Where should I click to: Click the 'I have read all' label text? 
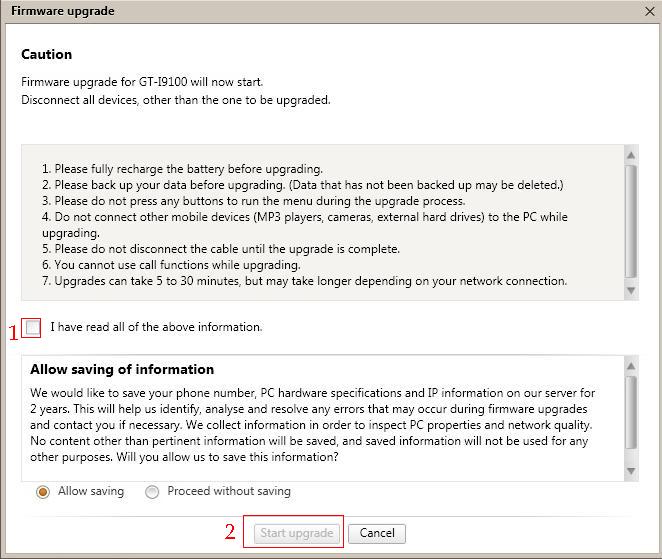pos(156,327)
